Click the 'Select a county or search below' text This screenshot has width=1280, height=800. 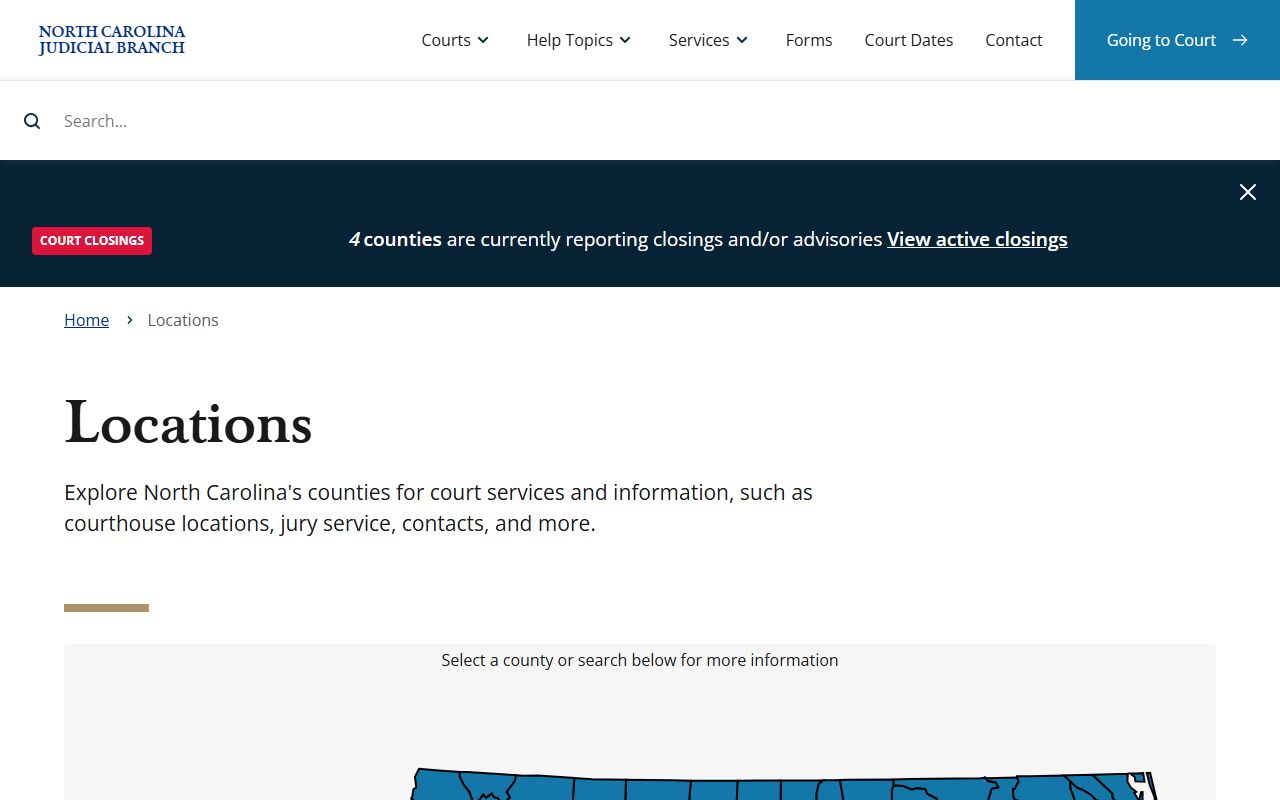click(x=640, y=660)
